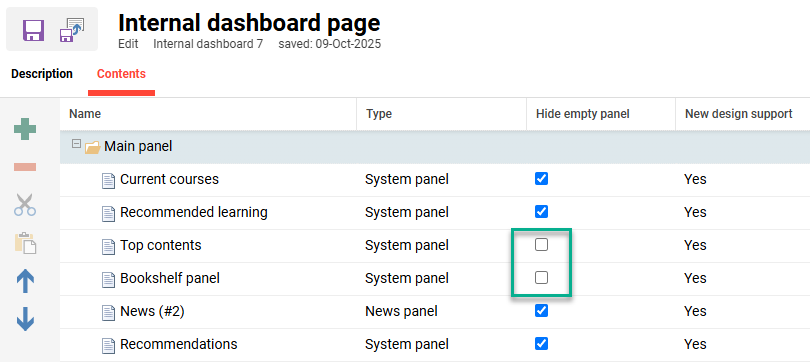
Task: Click the saved: 09-Oct-2025 text
Action: (x=330, y=44)
